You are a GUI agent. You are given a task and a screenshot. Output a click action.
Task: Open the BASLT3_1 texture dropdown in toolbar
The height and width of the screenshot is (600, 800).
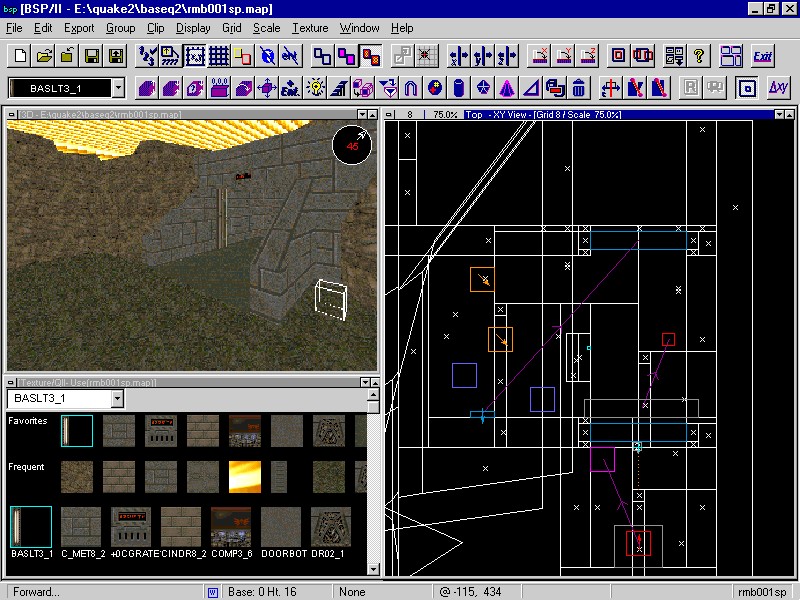tap(118, 88)
